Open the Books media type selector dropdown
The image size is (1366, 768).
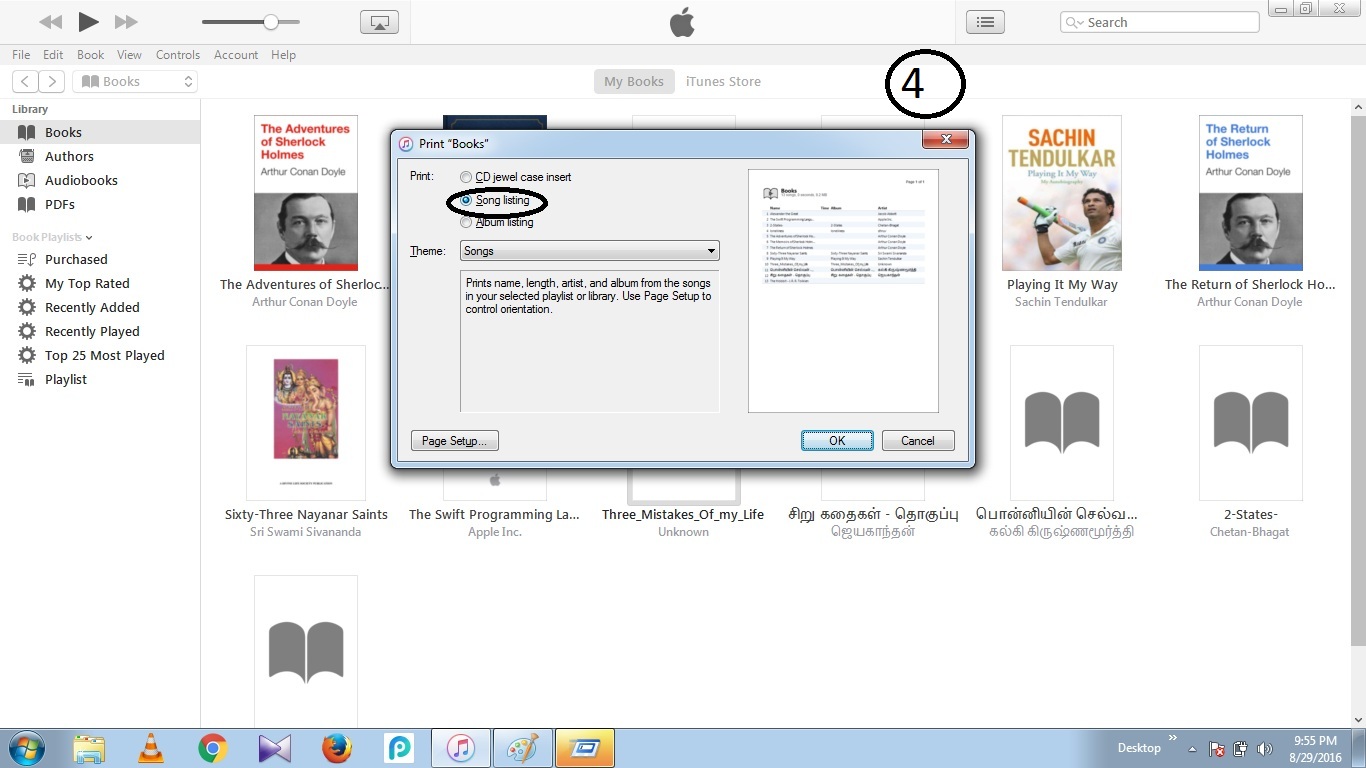pos(135,81)
